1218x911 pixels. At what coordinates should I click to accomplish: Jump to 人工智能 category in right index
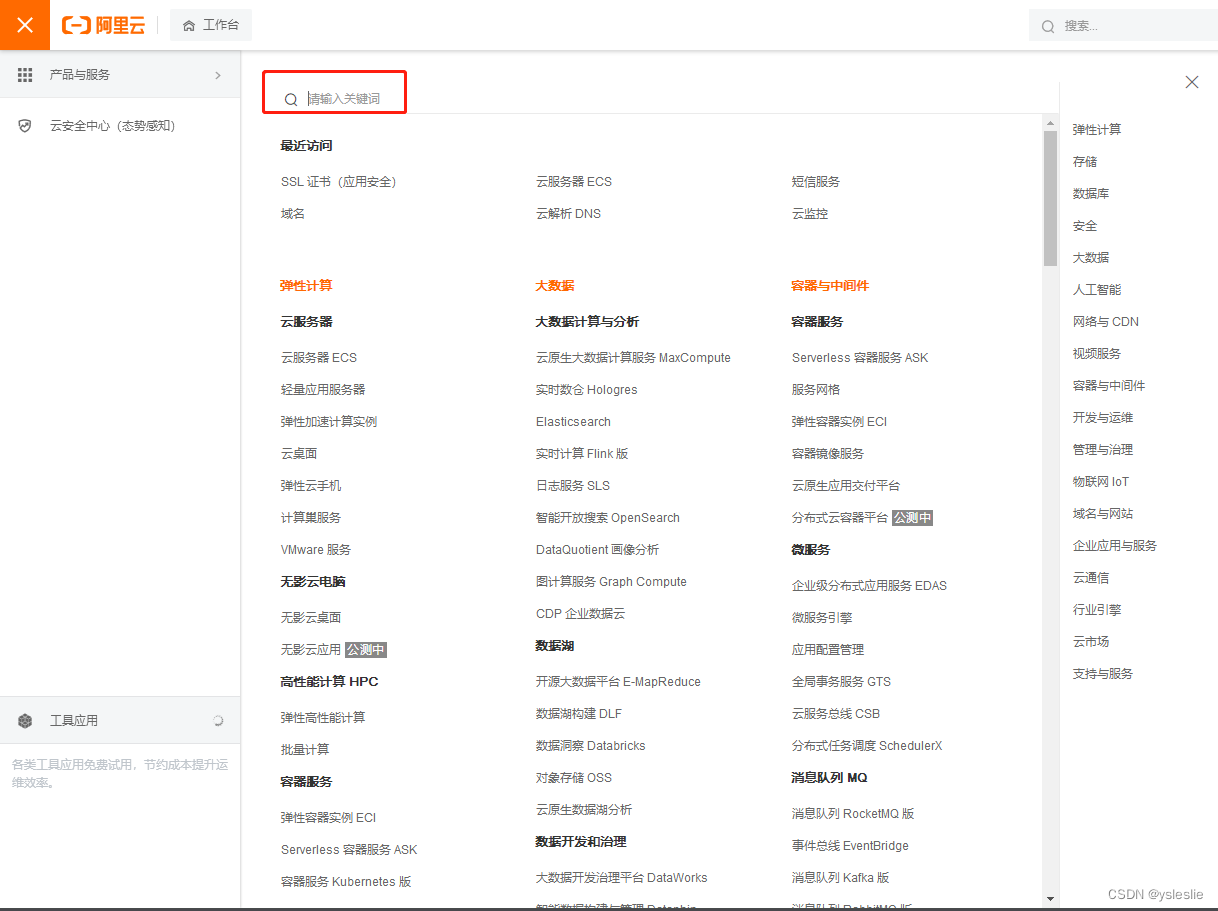pos(1097,290)
